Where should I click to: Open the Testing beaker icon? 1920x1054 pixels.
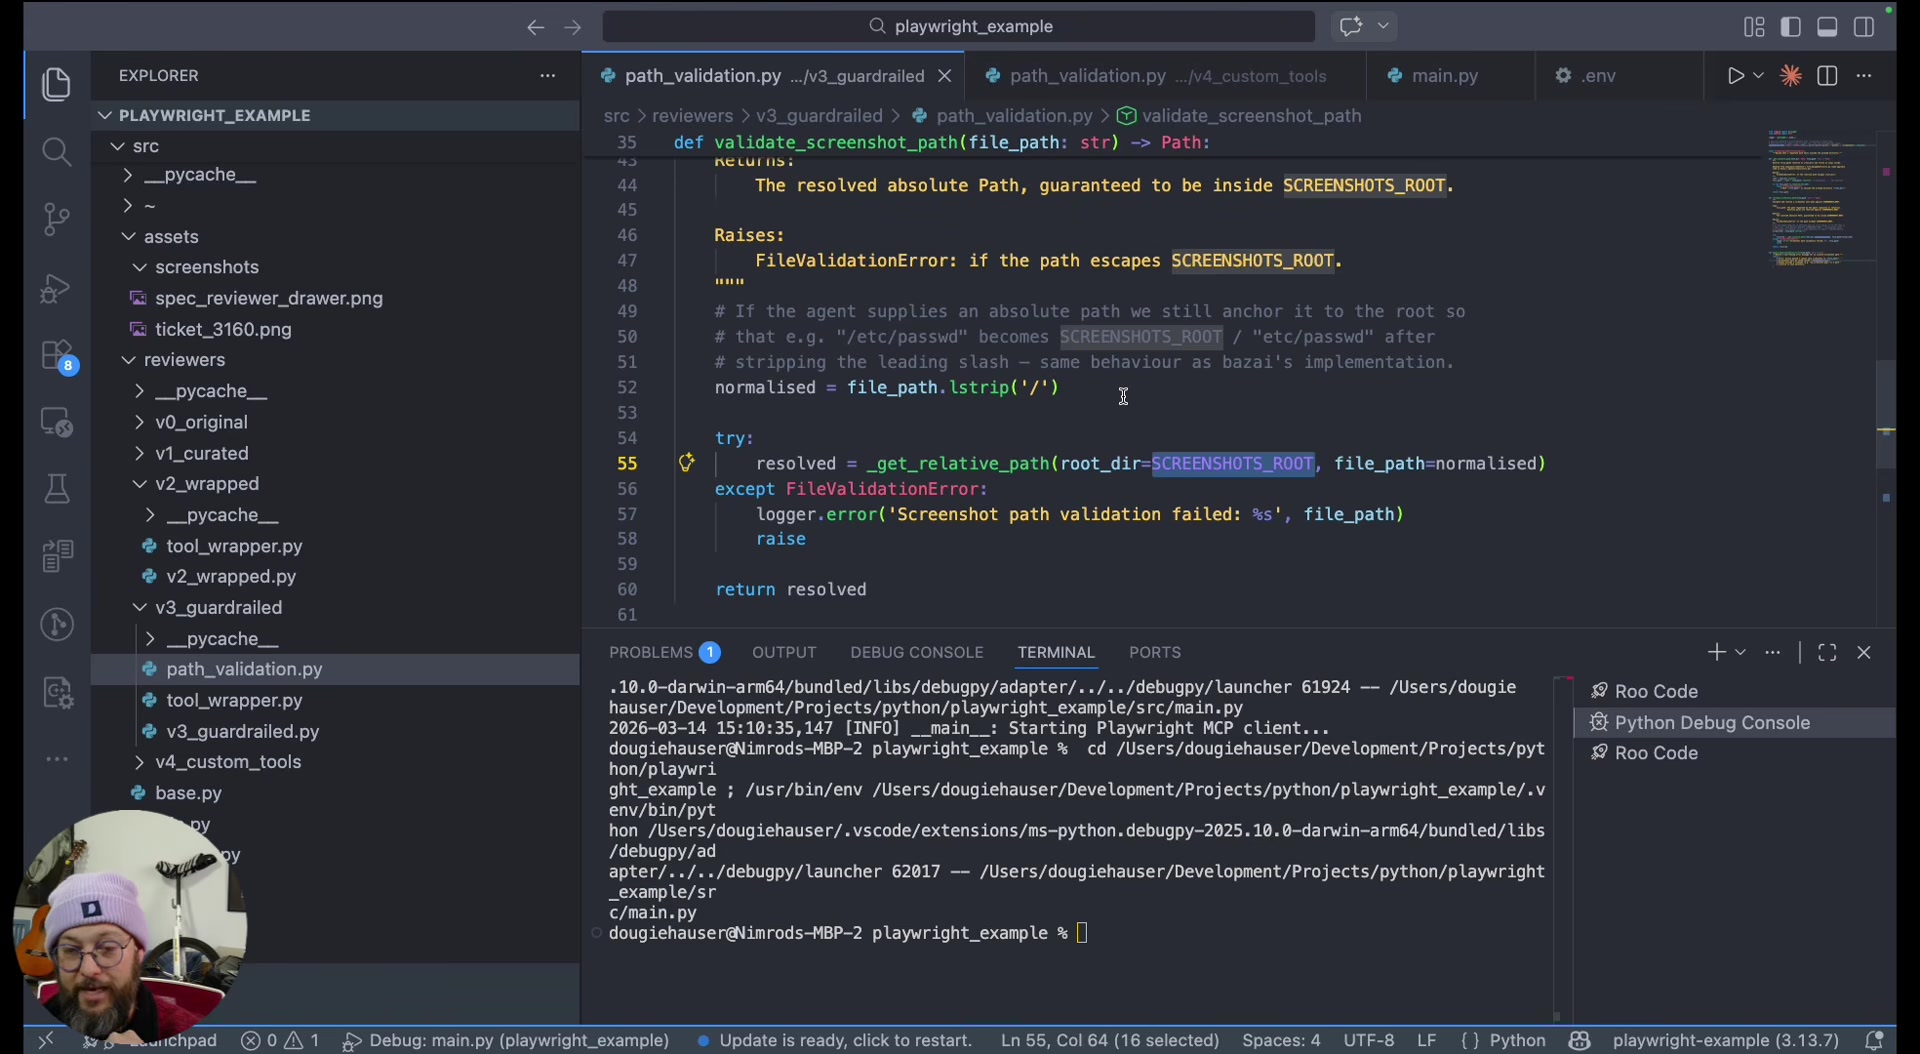[x=57, y=488]
